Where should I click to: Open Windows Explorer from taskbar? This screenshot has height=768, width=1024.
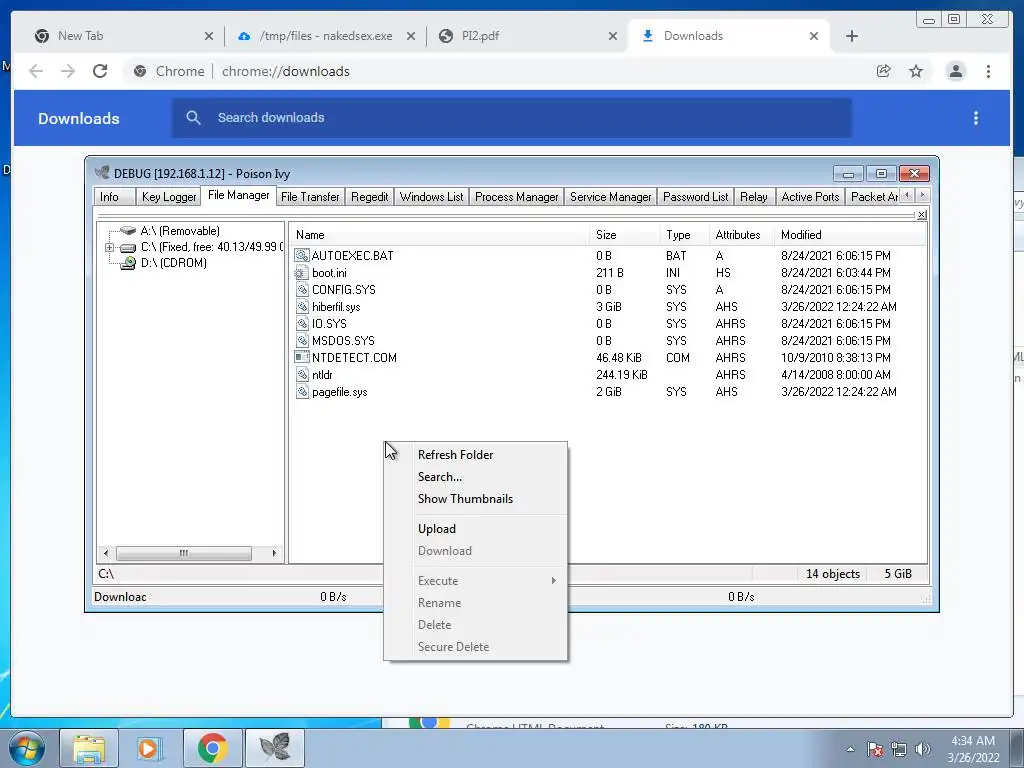coord(89,748)
